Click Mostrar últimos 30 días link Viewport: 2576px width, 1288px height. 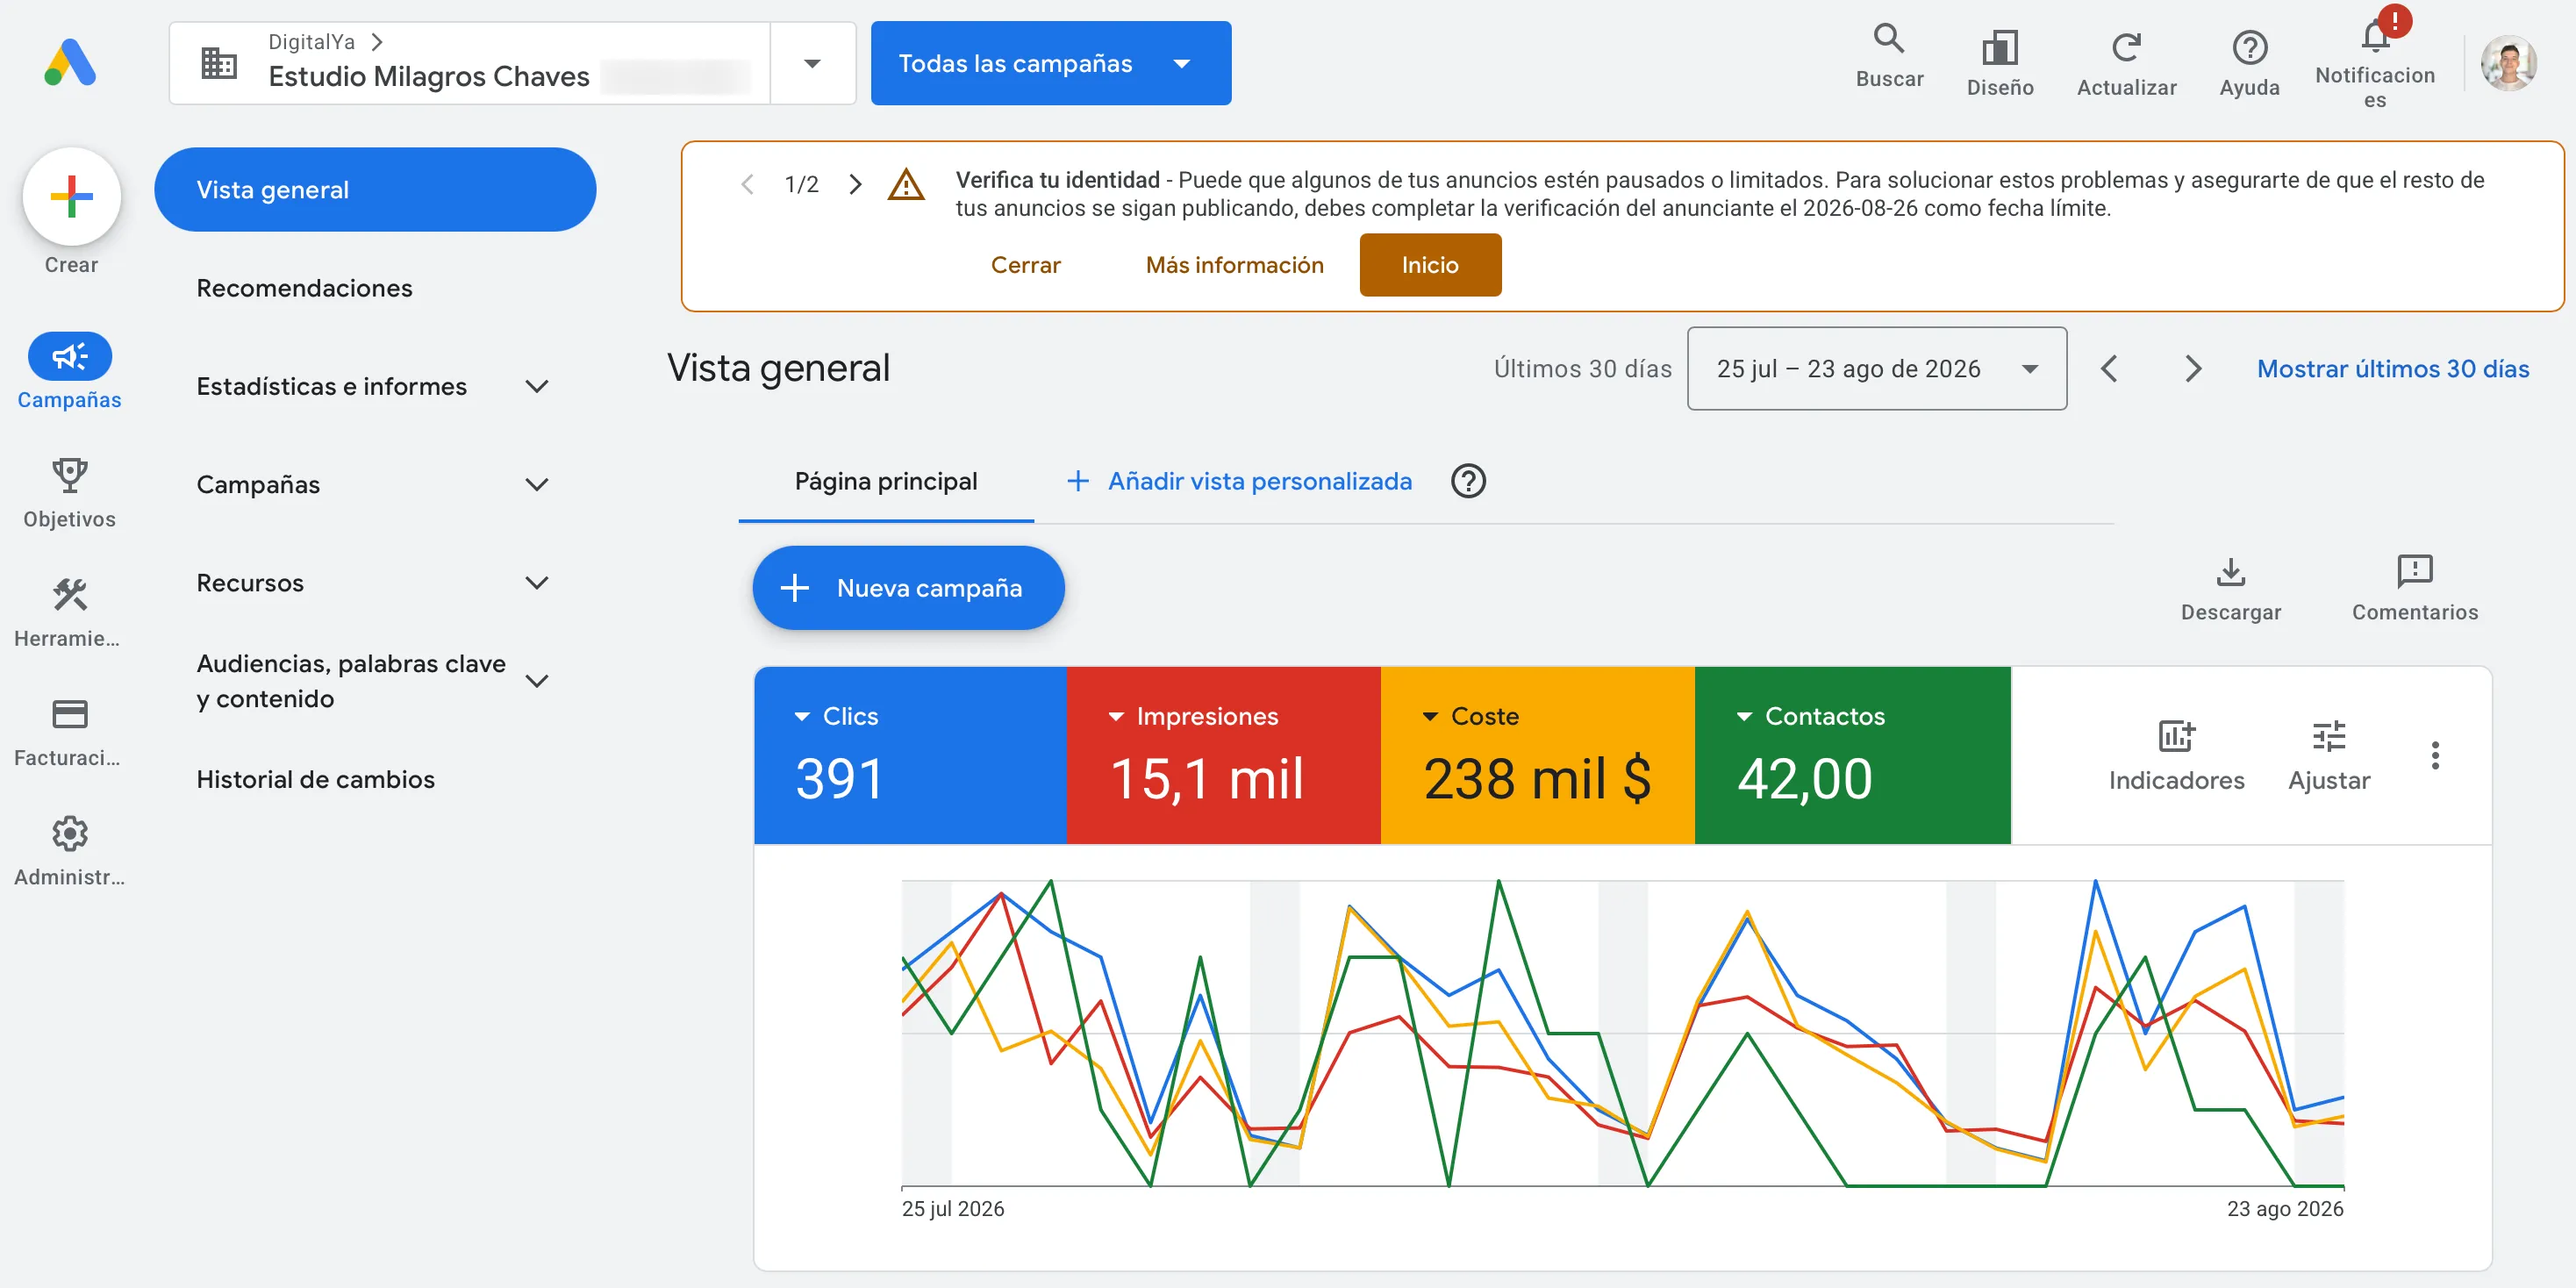coord(2392,368)
